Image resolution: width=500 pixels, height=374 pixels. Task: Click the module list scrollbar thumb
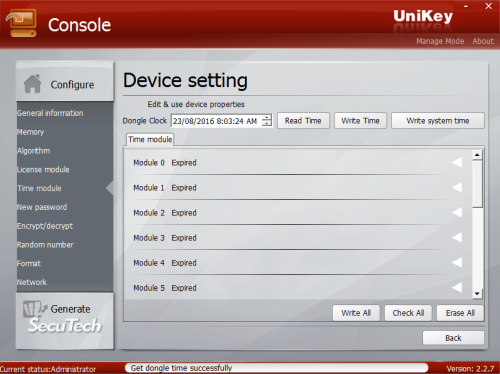point(477,183)
